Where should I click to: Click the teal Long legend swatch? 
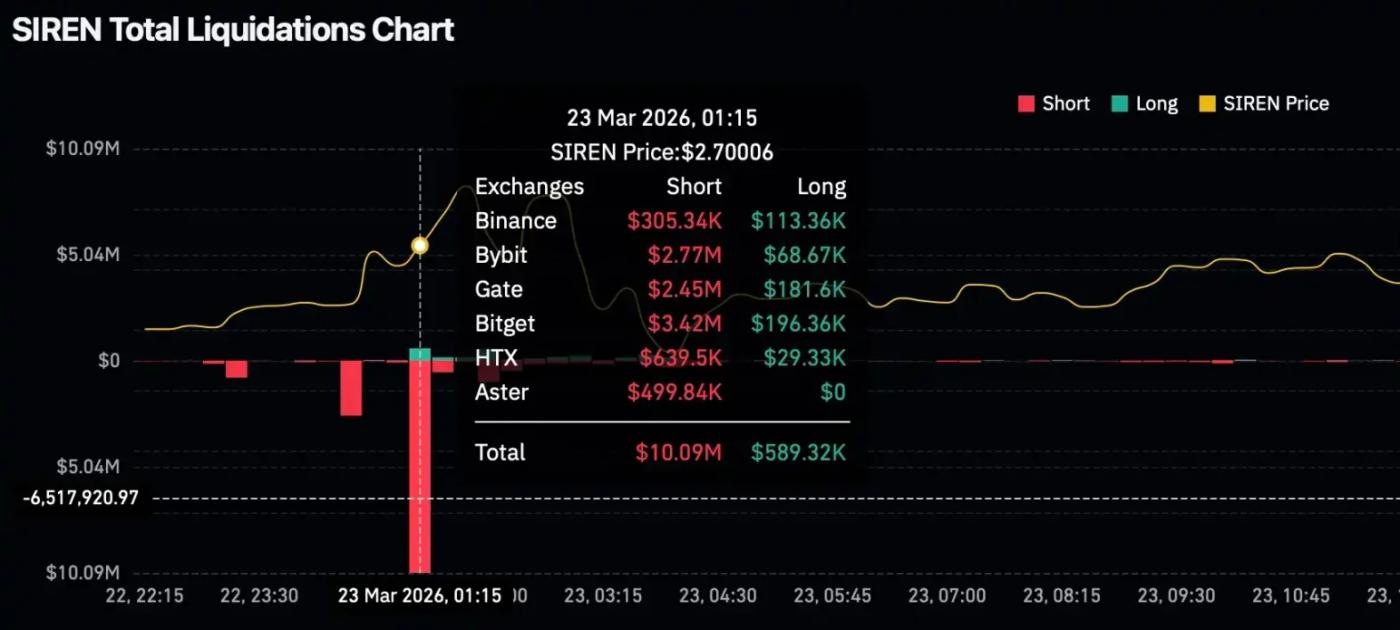tap(1120, 104)
